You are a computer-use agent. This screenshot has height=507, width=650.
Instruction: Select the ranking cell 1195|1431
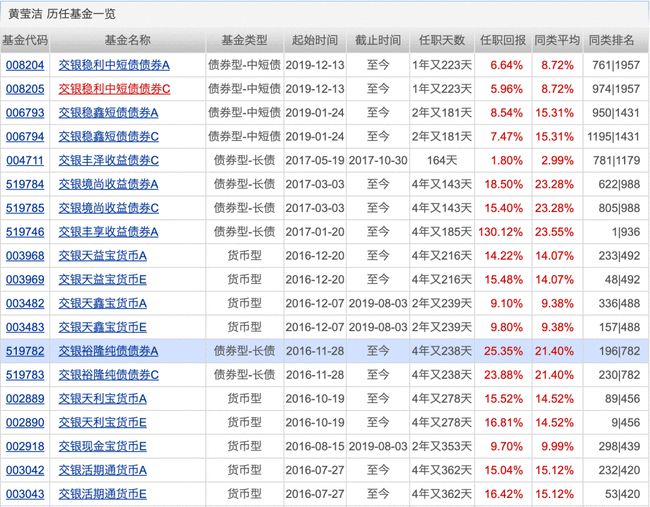(x=614, y=137)
